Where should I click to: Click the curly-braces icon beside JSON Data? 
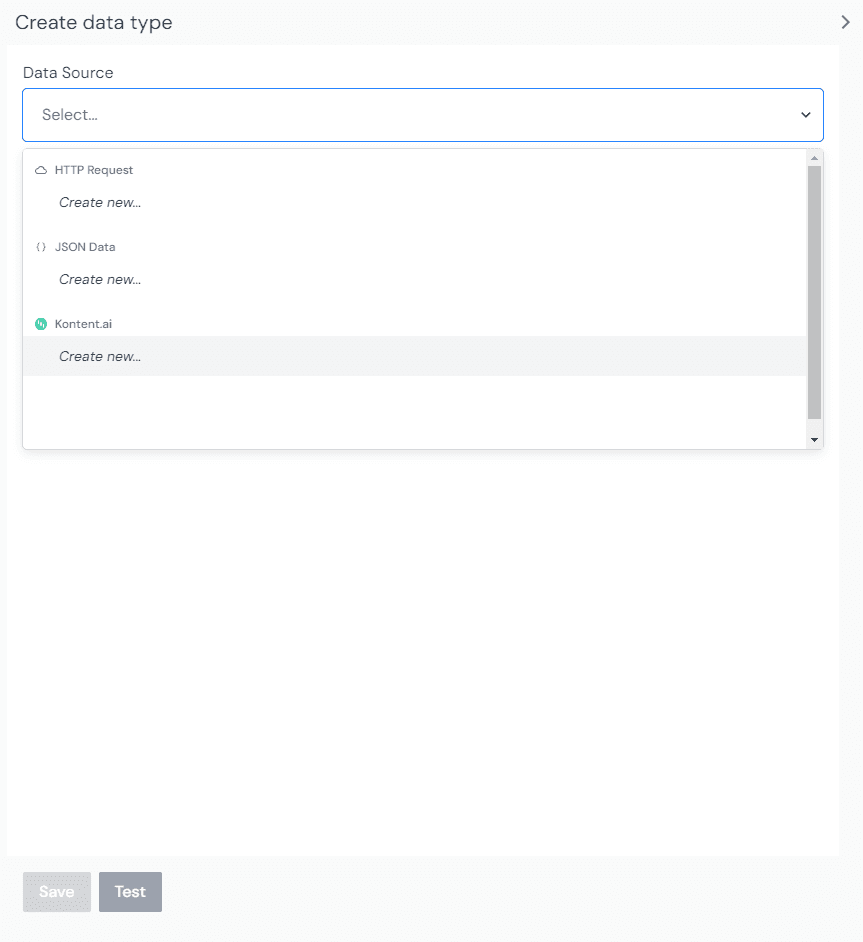click(x=42, y=246)
